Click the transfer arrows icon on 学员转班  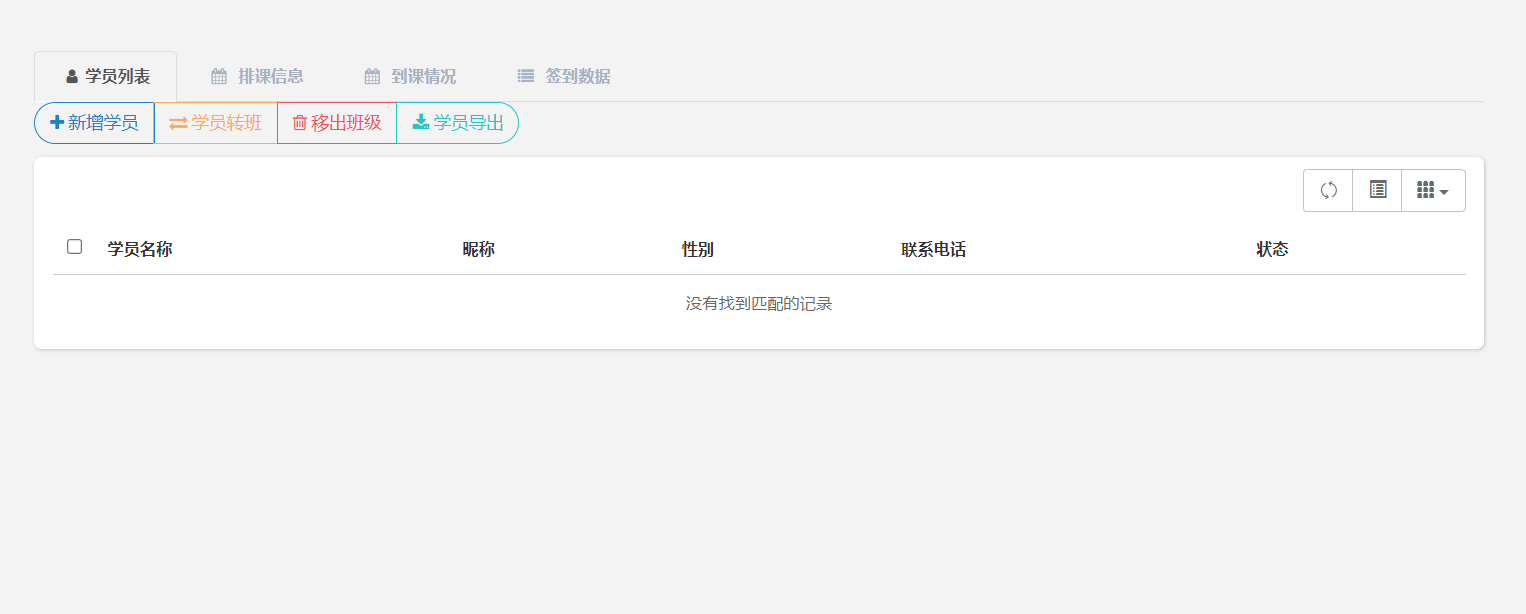coord(178,123)
